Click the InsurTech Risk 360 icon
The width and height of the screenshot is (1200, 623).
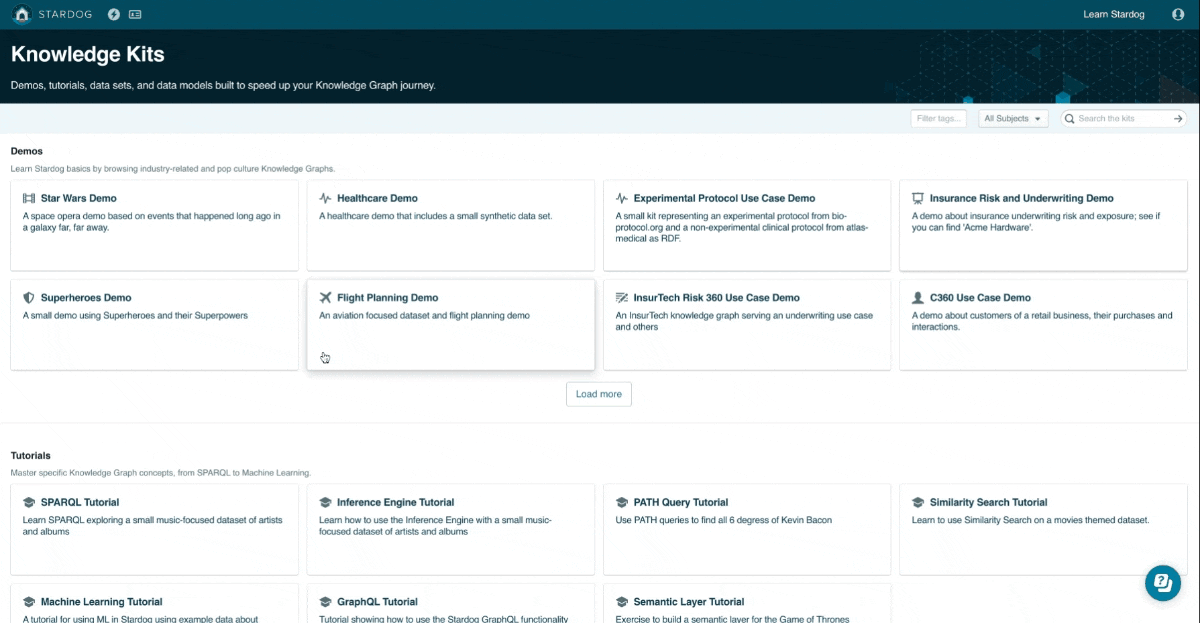point(622,298)
